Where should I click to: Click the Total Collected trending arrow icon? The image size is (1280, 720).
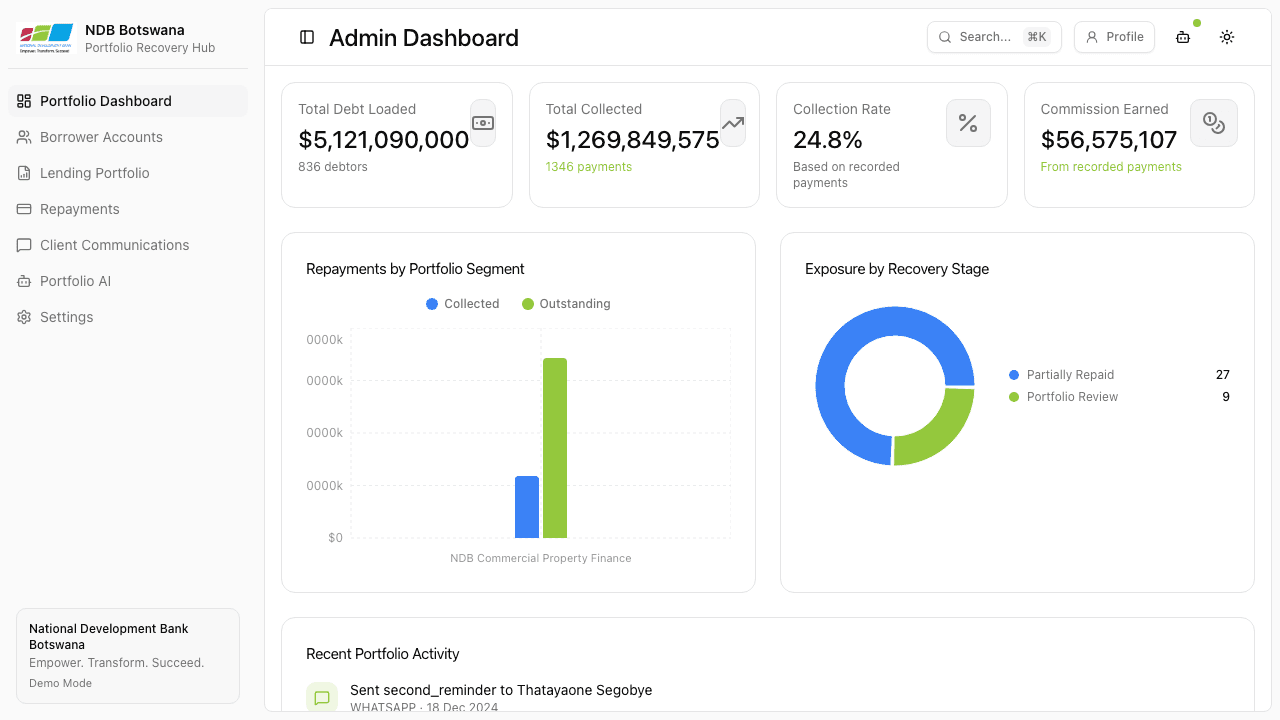[x=733, y=123]
